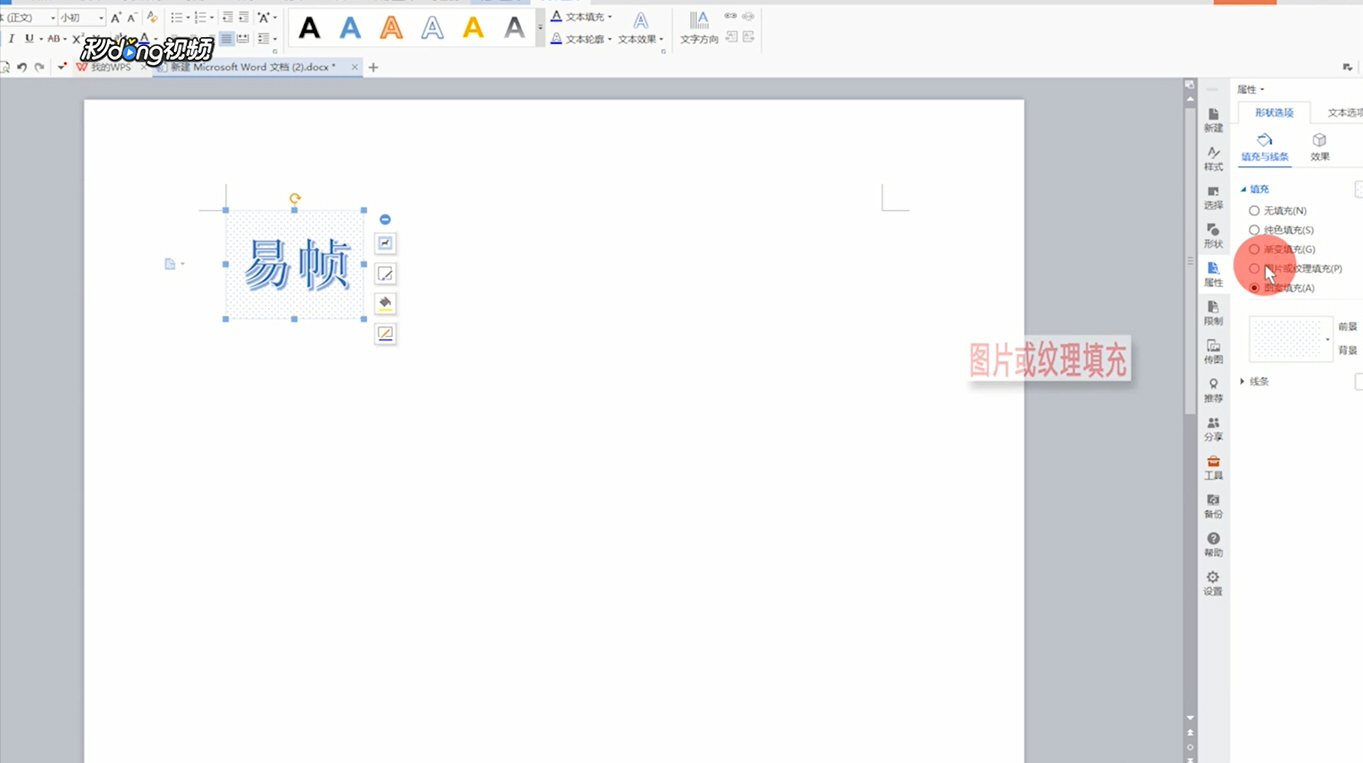Click the undo arrow in quick toolbar
1363x763 pixels.
coord(22,67)
